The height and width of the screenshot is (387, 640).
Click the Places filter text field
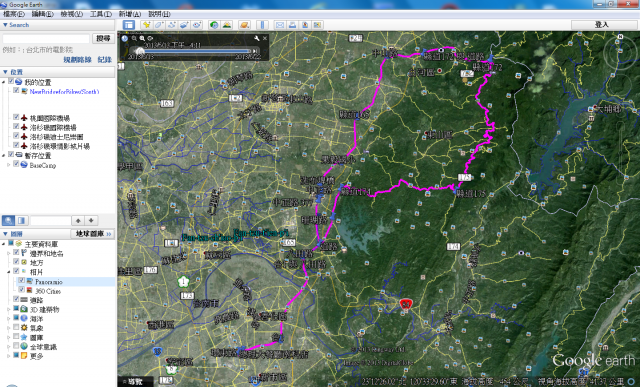(51, 220)
